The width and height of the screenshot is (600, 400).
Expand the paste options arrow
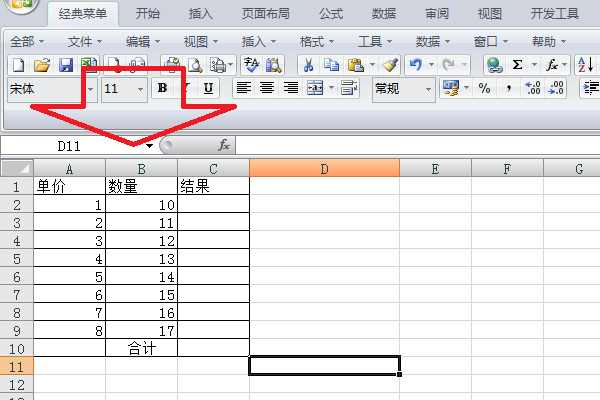(372, 65)
